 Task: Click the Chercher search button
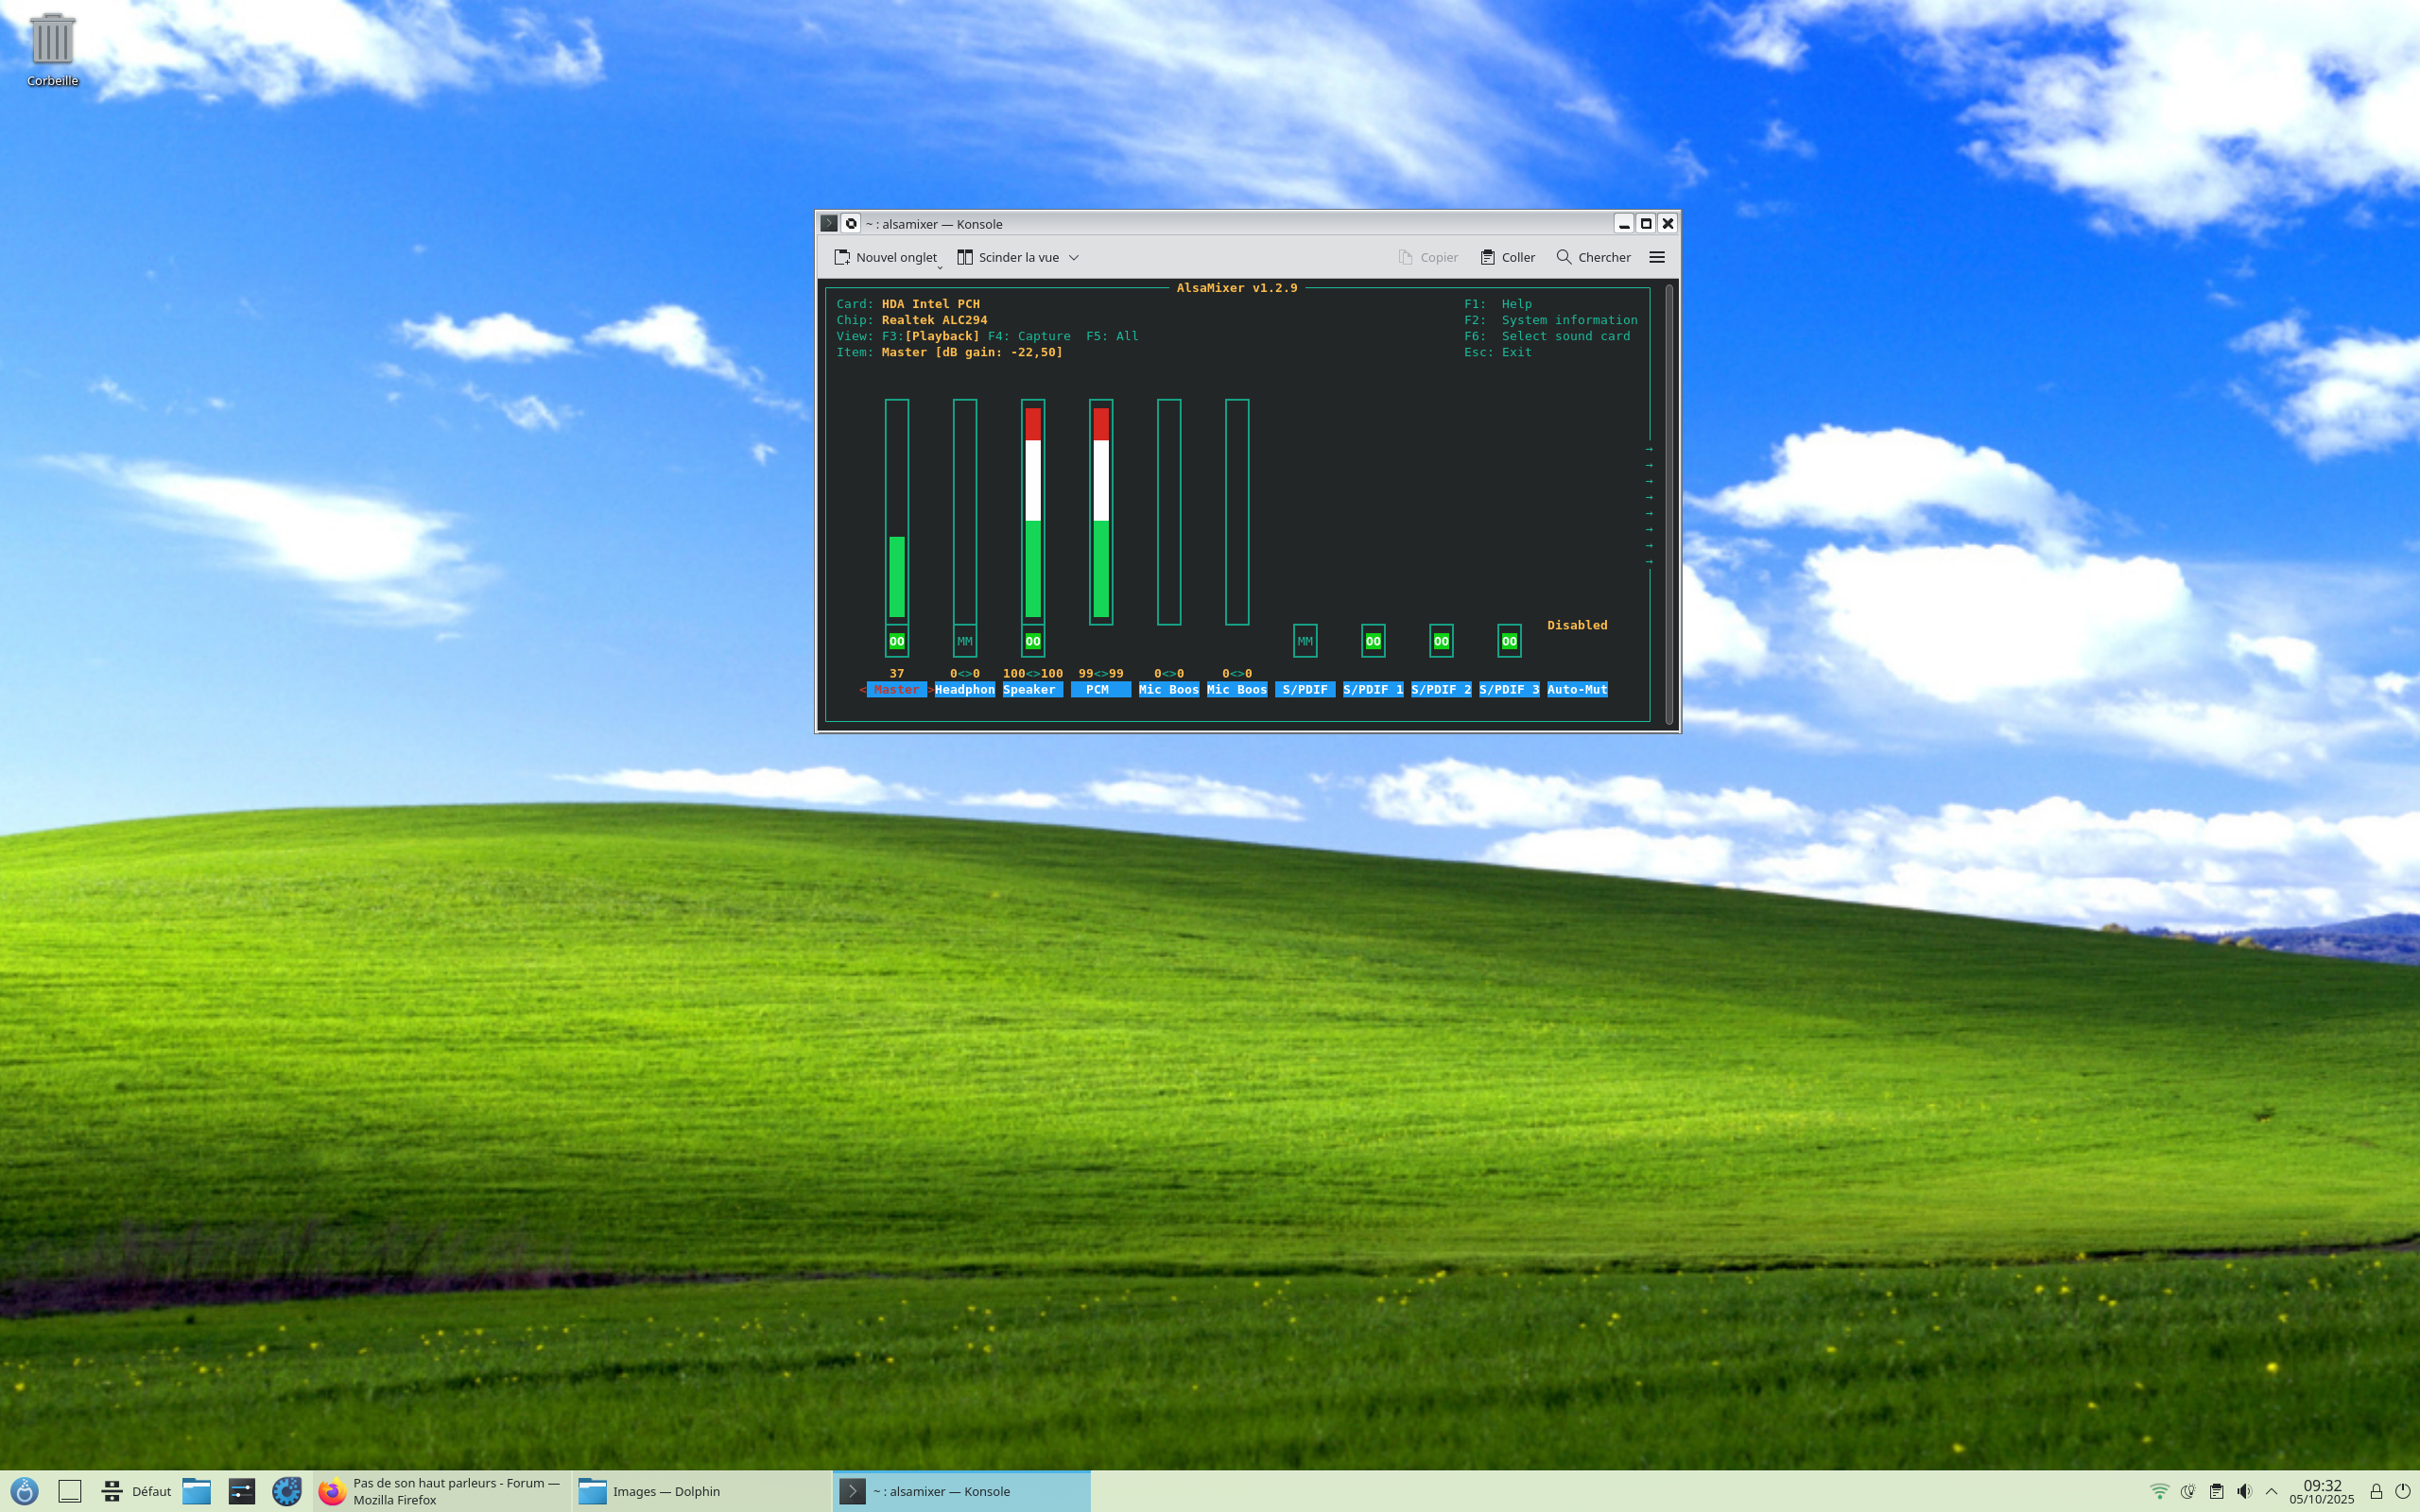click(x=1593, y=257)
